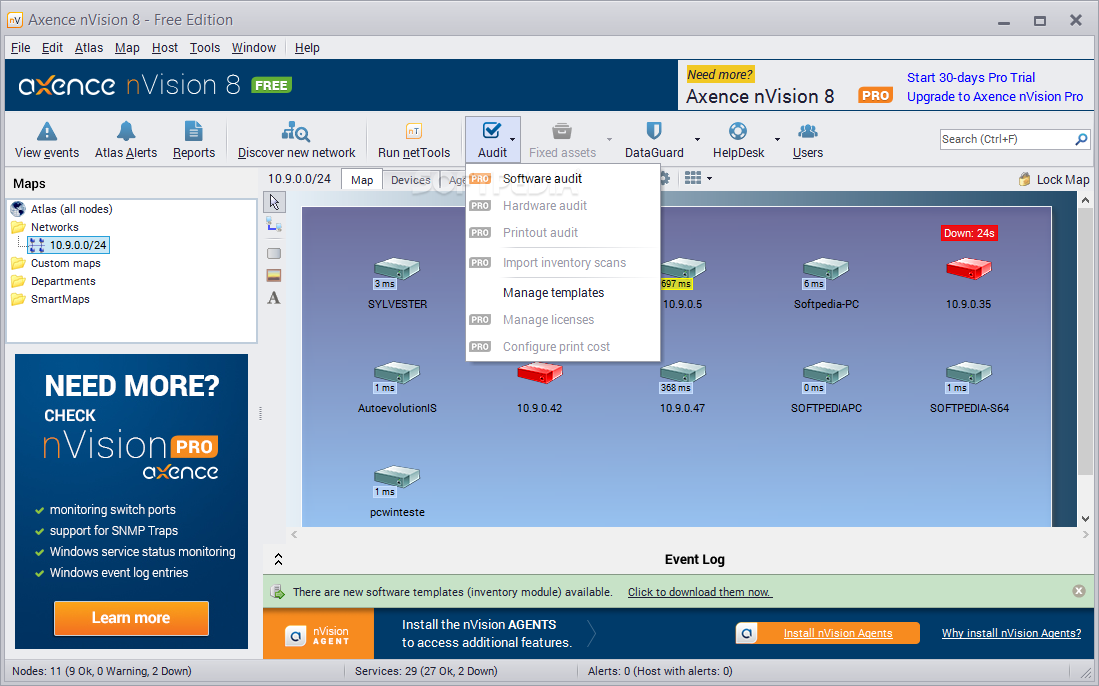Select the down host 10.9.0.35
This screenshot has width=1099, height=686.
969,268
